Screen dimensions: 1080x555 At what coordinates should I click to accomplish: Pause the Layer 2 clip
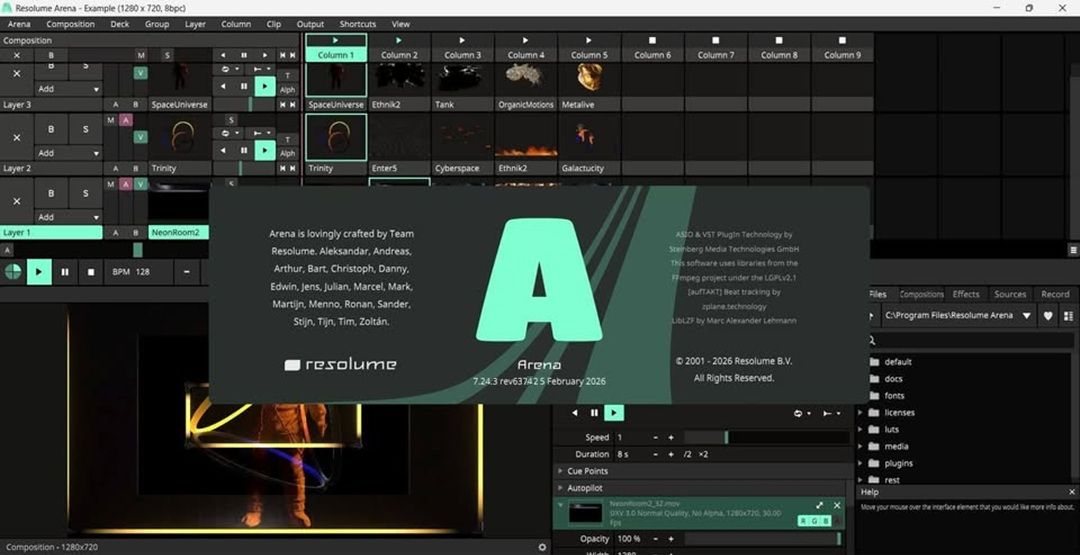coord(244,150)
